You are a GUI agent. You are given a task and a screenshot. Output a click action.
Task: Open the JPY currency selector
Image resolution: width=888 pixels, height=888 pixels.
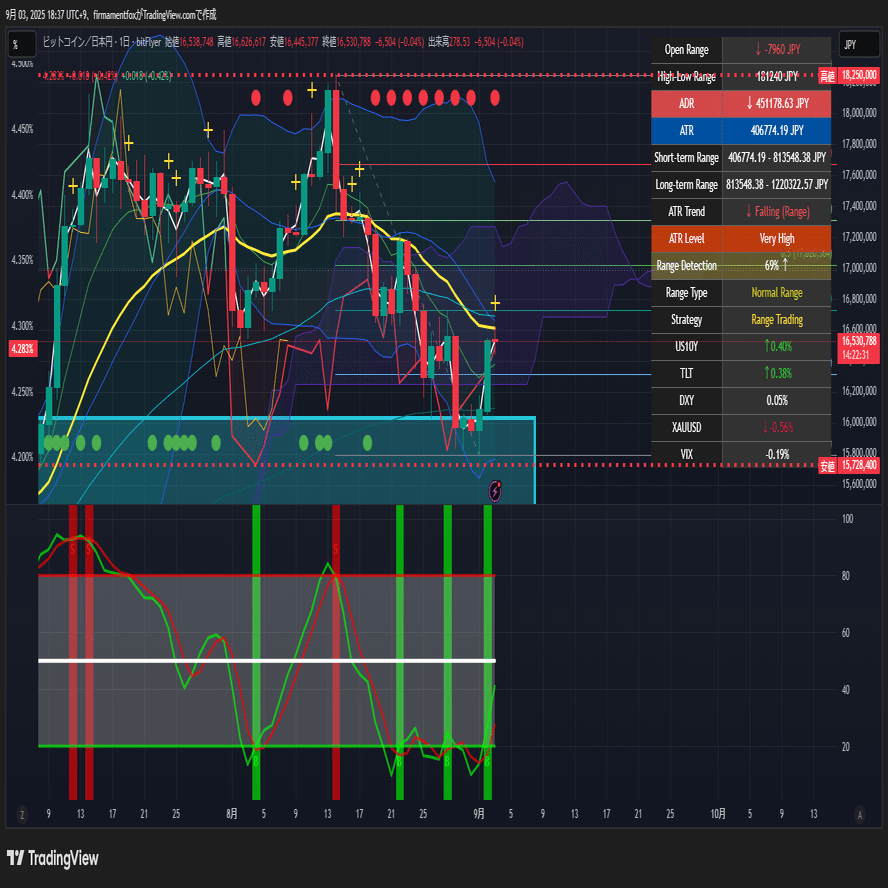[859, 45]
